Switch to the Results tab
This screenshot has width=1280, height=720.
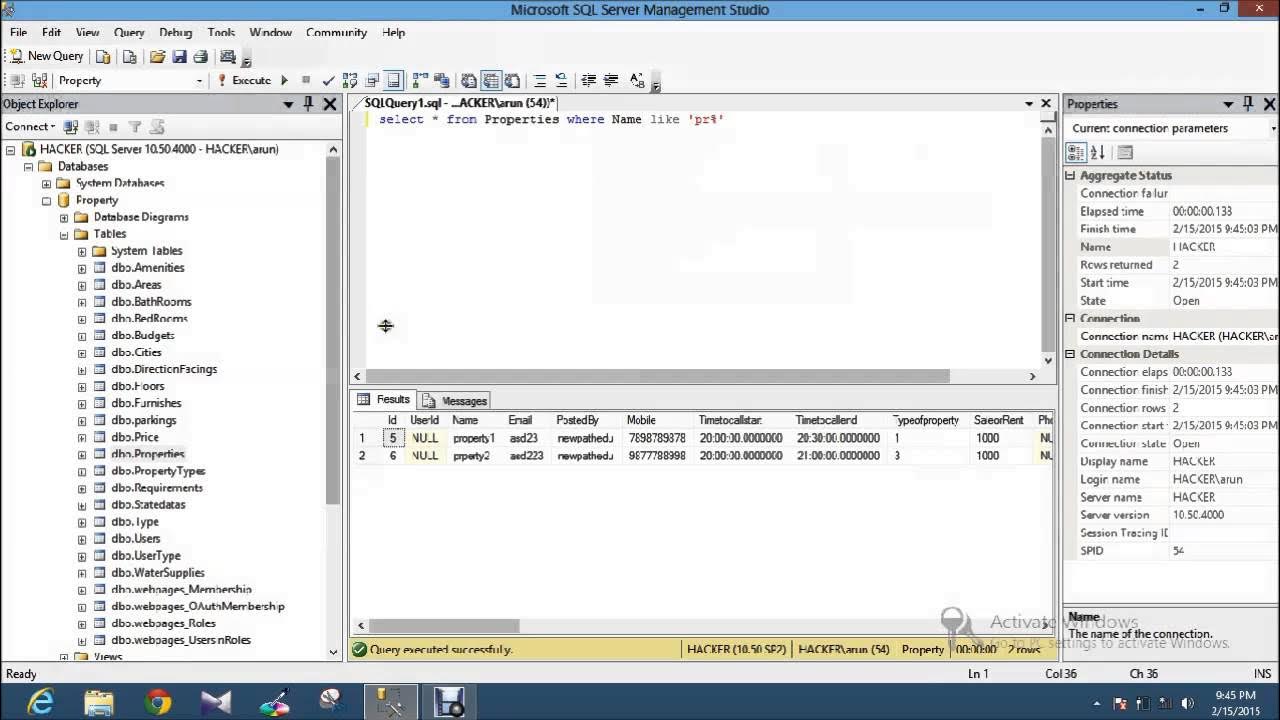pos(385,399)
